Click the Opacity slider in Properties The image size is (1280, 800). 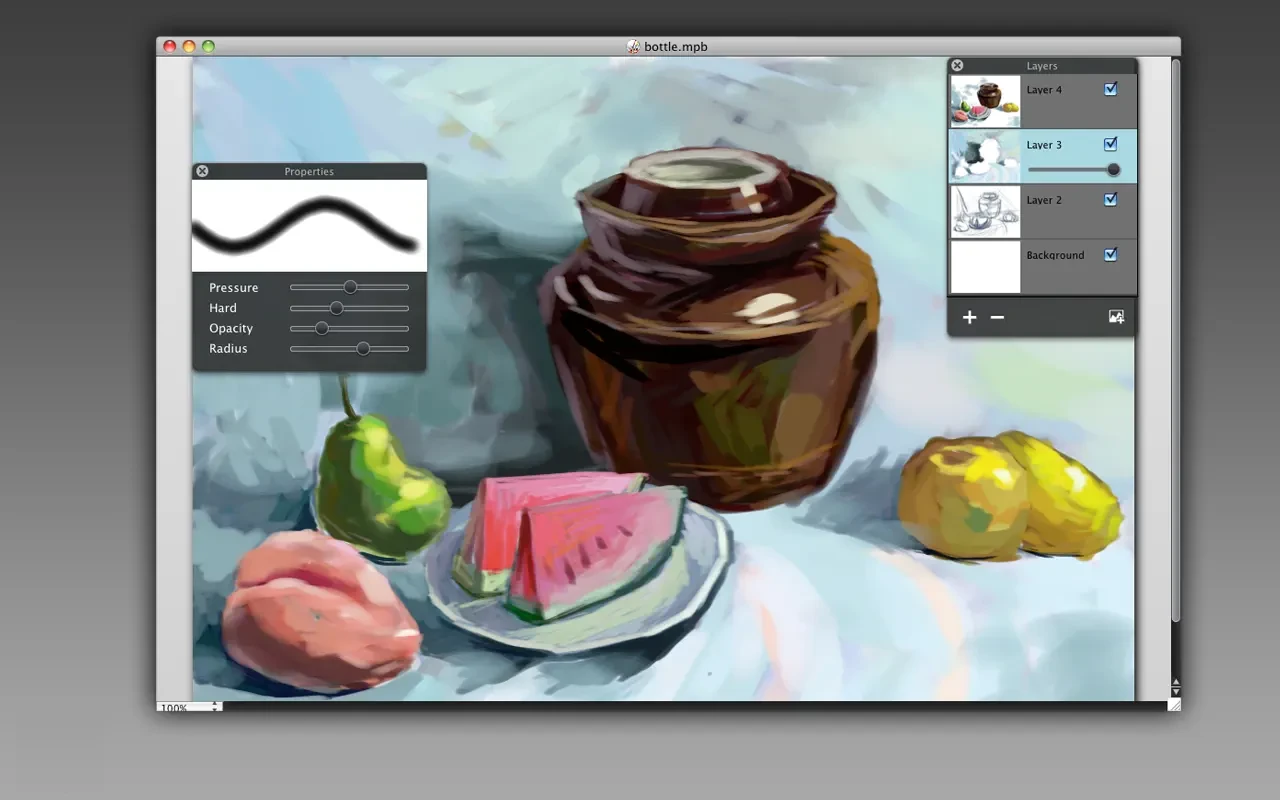tap(349, 328)
